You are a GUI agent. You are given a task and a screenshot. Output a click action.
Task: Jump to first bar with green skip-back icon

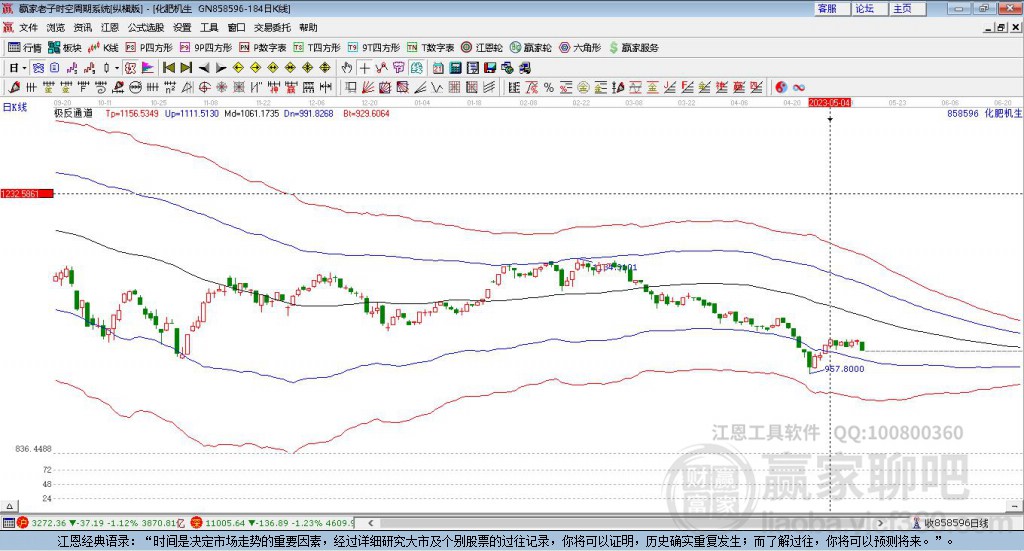point(168,68)
